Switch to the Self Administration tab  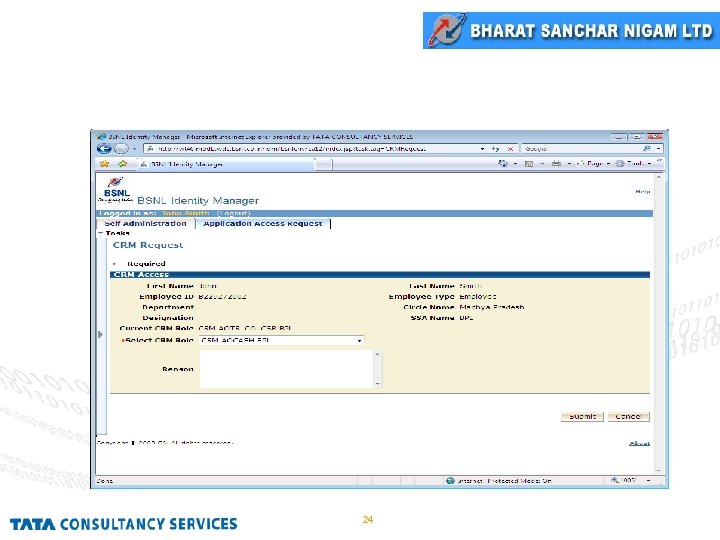point(145,224)
